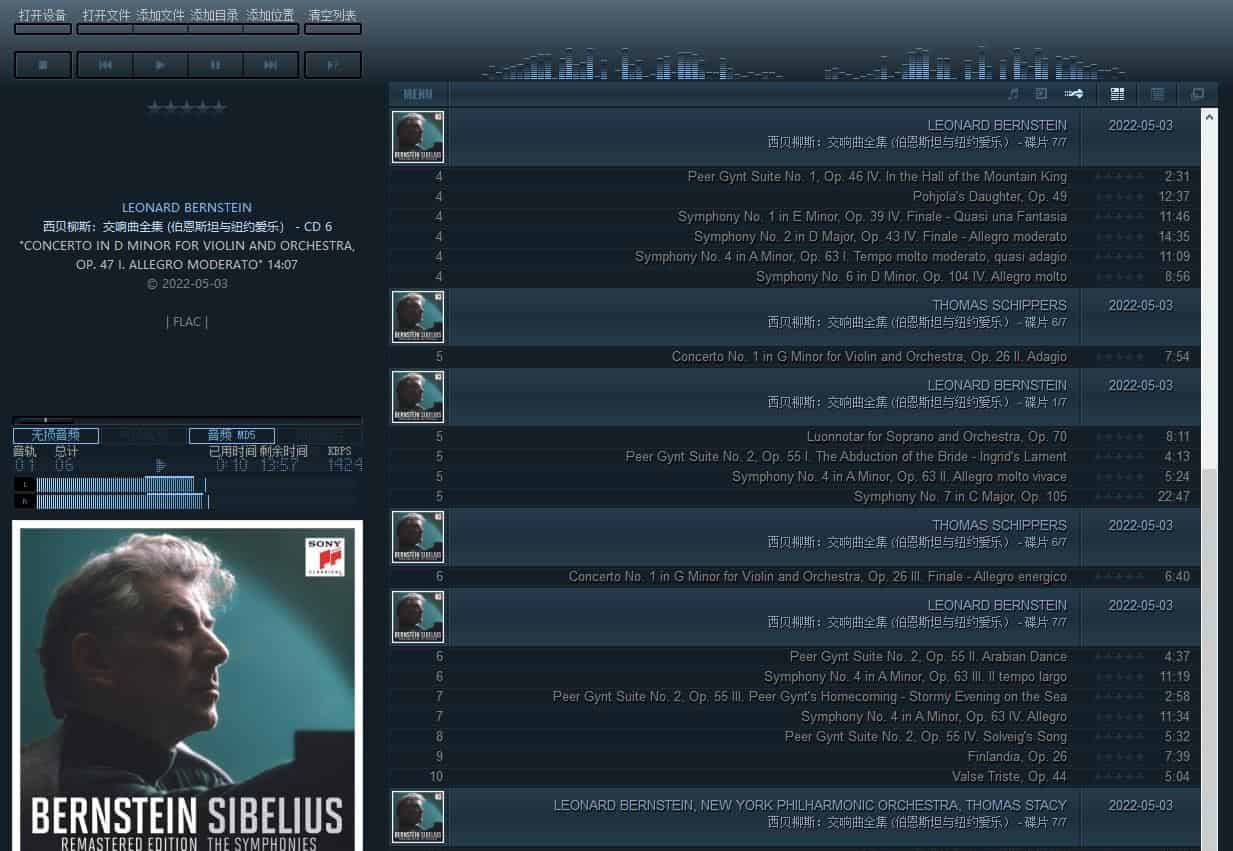
Task: Click rating stars on the 'Pohjola's Daughter' row
Action: click(x=1119, y=197)
